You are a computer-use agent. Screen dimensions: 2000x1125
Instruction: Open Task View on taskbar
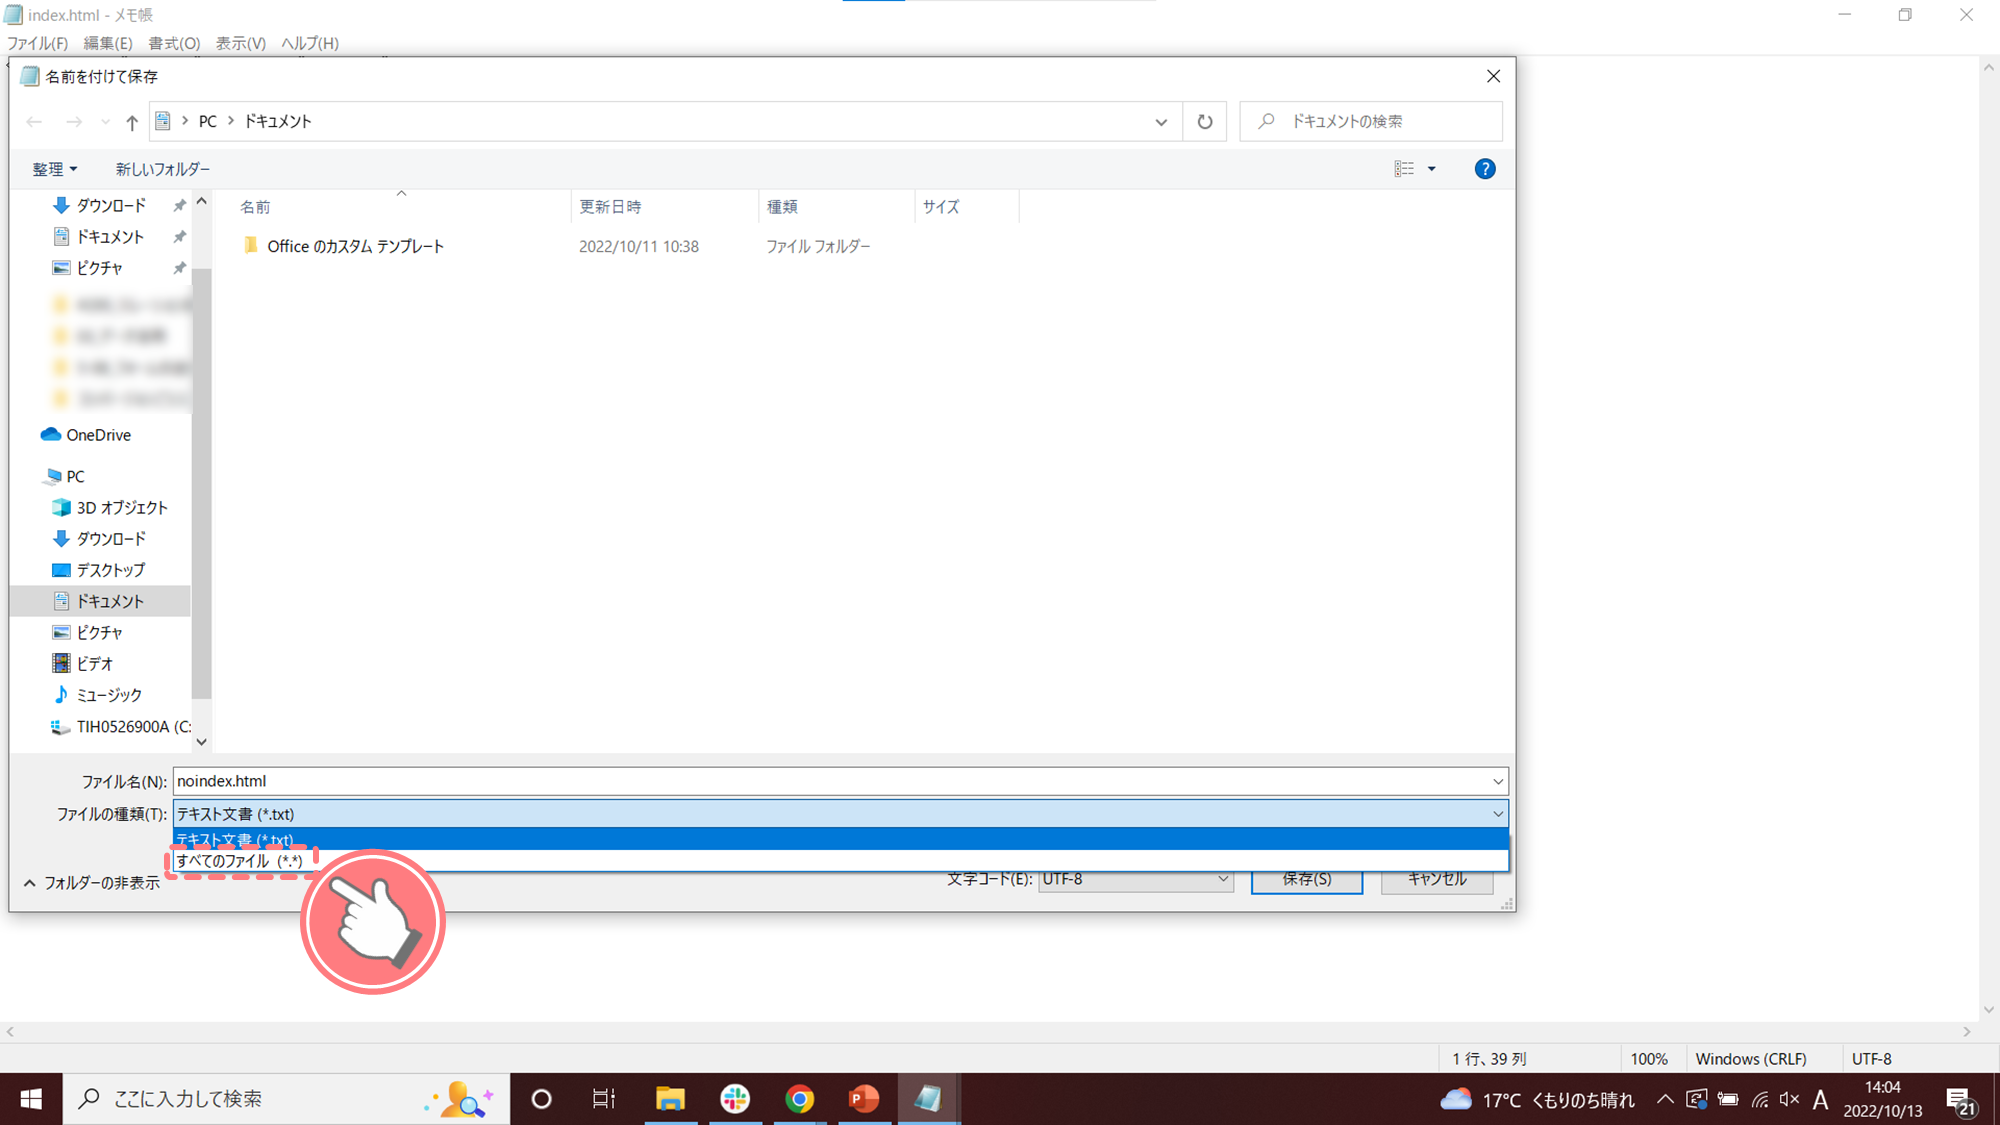point(604,1099)
